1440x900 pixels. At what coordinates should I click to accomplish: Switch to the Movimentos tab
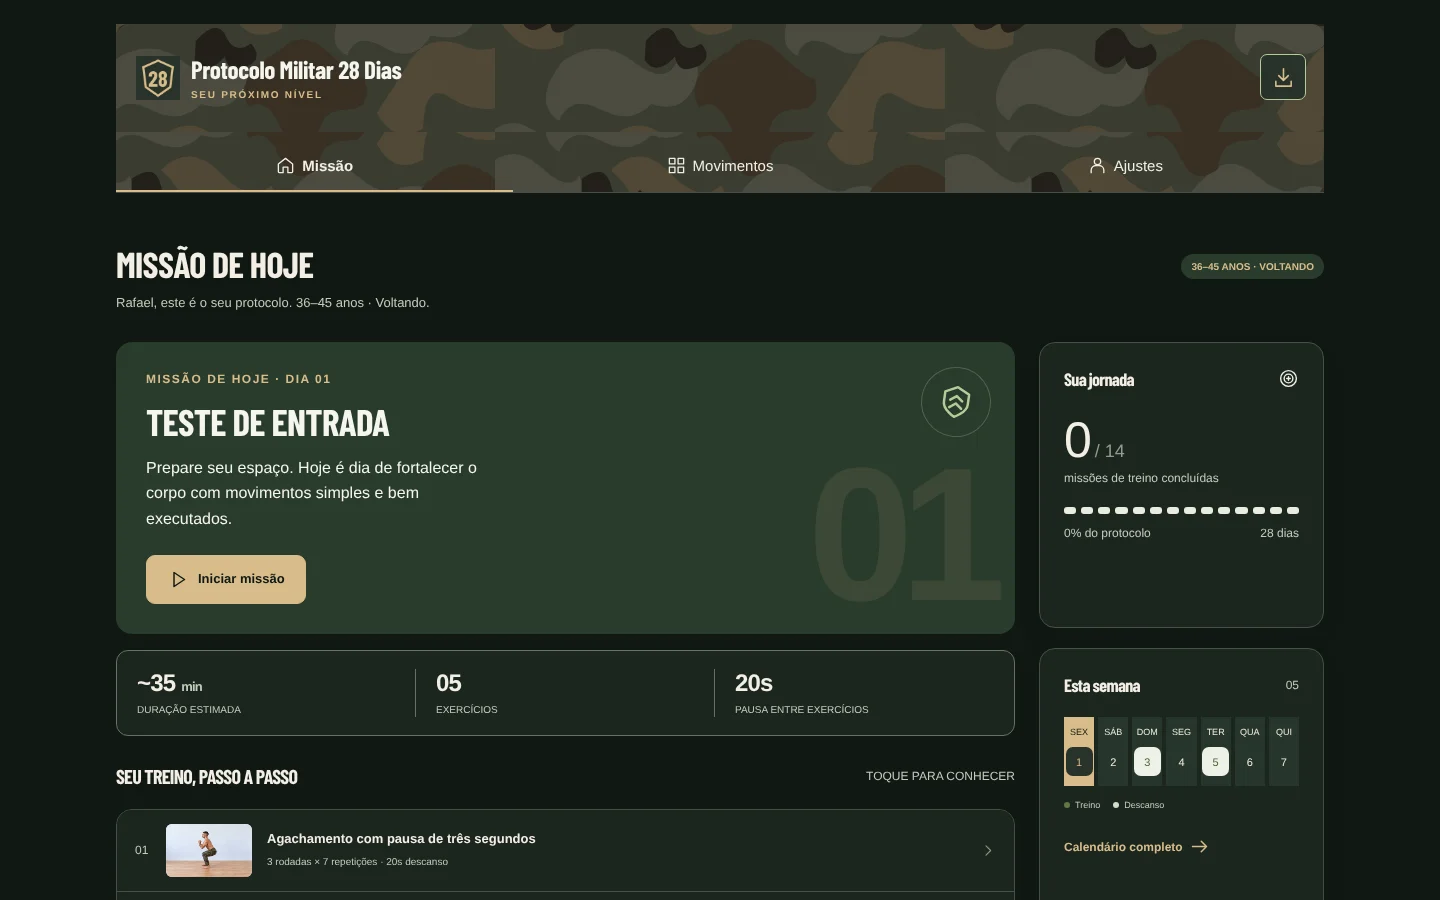(x=720, y=166)
